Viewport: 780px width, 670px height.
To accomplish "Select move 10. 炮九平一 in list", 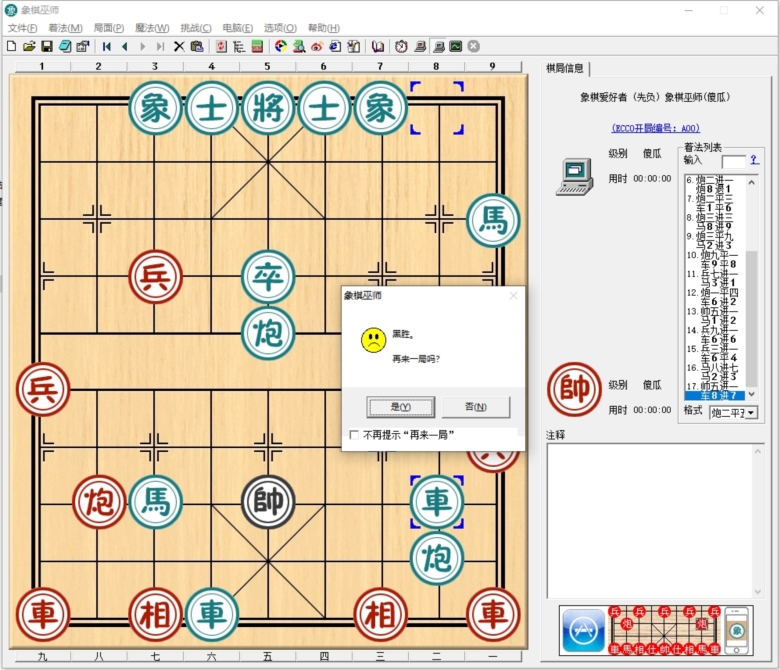I will [714, 255].
